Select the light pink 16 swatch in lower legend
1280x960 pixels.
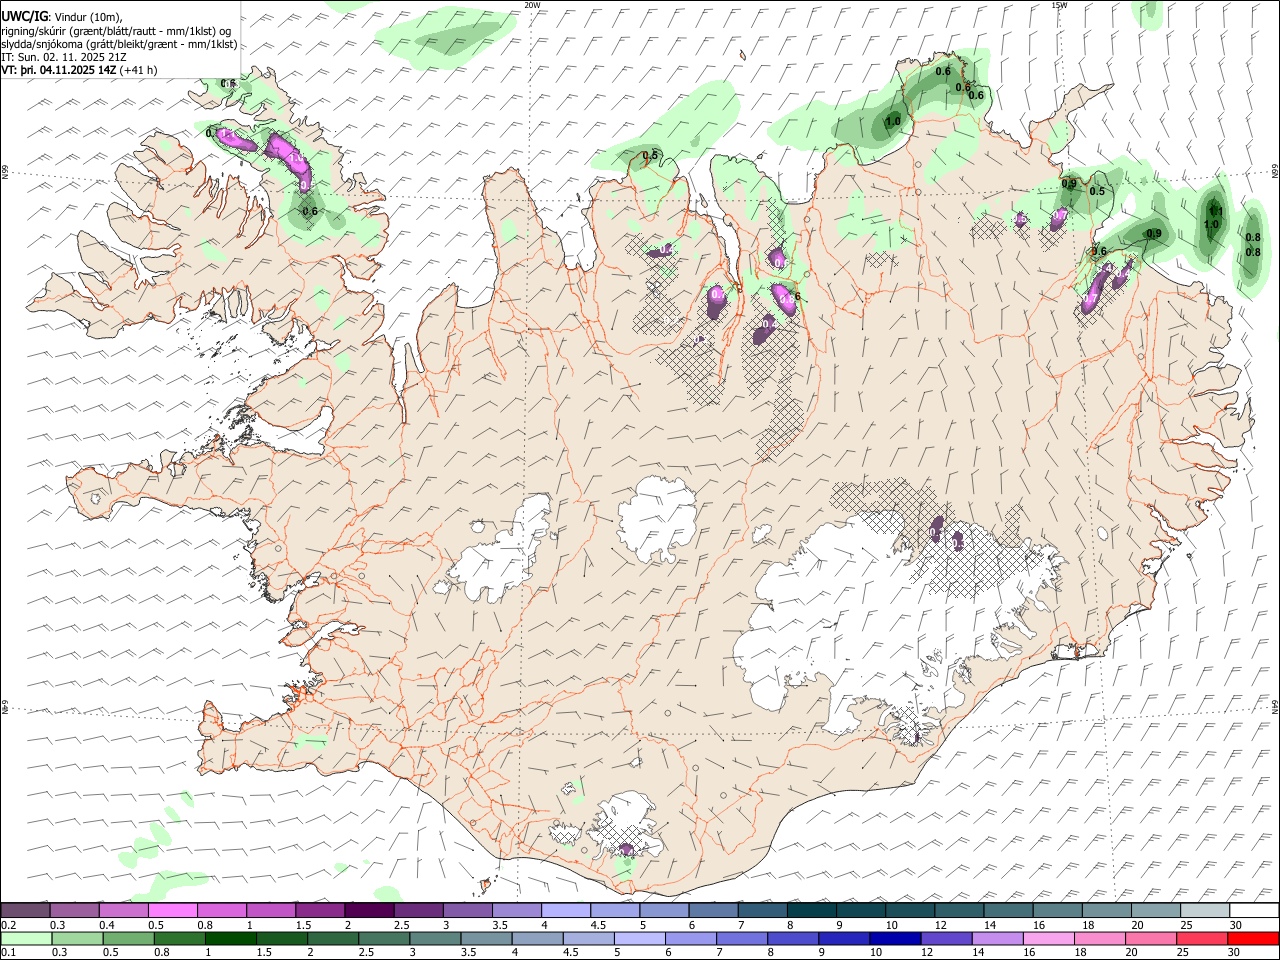tap(1049, 938)
